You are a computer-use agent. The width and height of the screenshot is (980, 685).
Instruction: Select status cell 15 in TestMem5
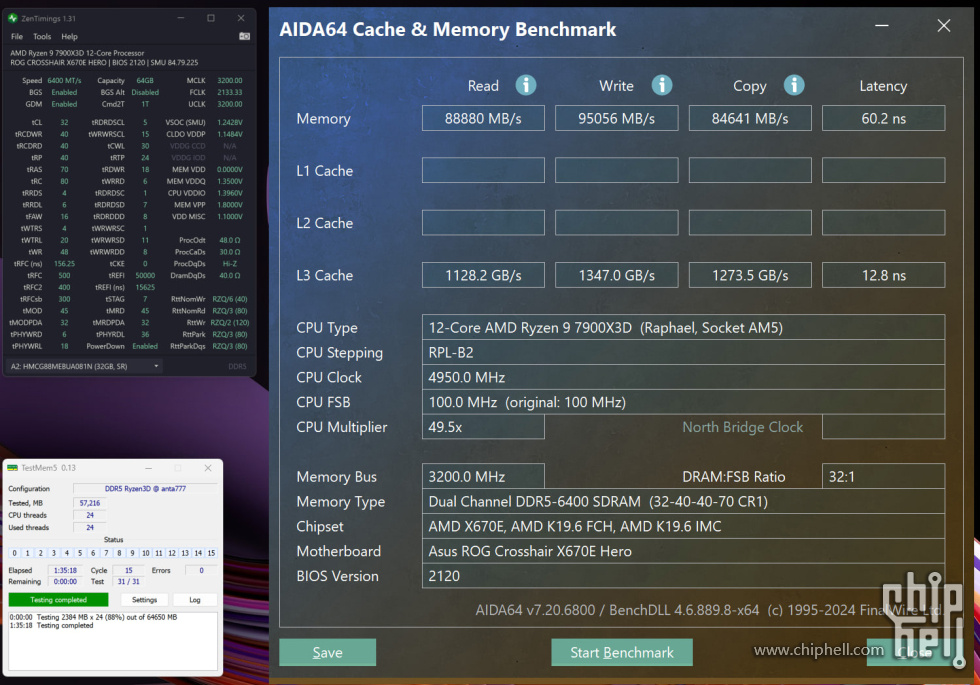click(x=211, y=553)
